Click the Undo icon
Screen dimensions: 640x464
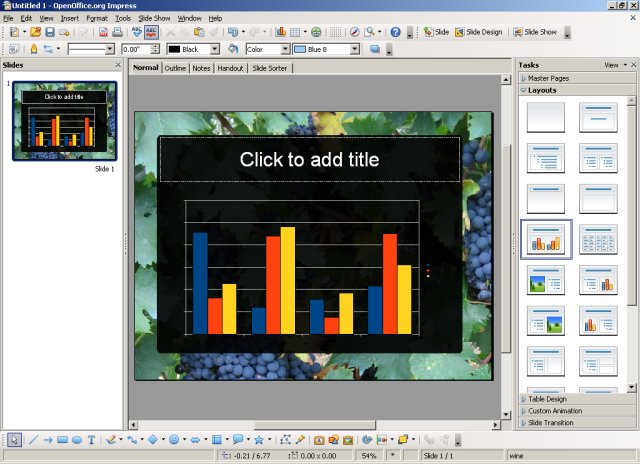(x=233, y=32)
